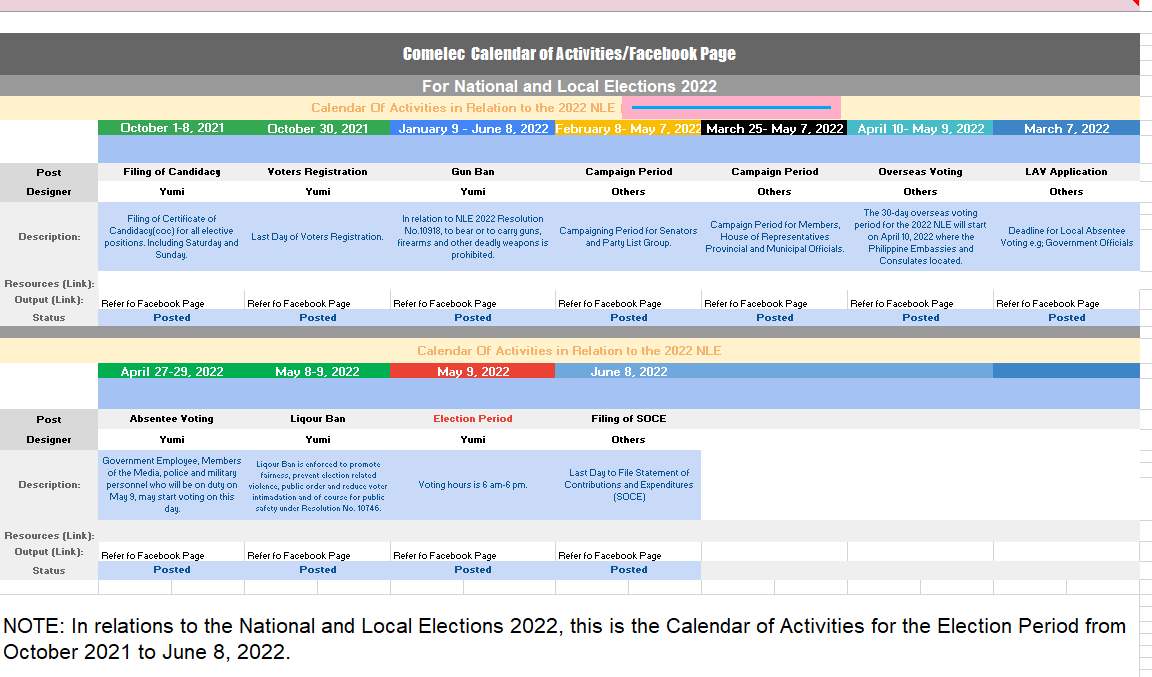The image size is (1152, 677).
Task: Select the Resources (Link): label in second calendar
Action: 49,536
